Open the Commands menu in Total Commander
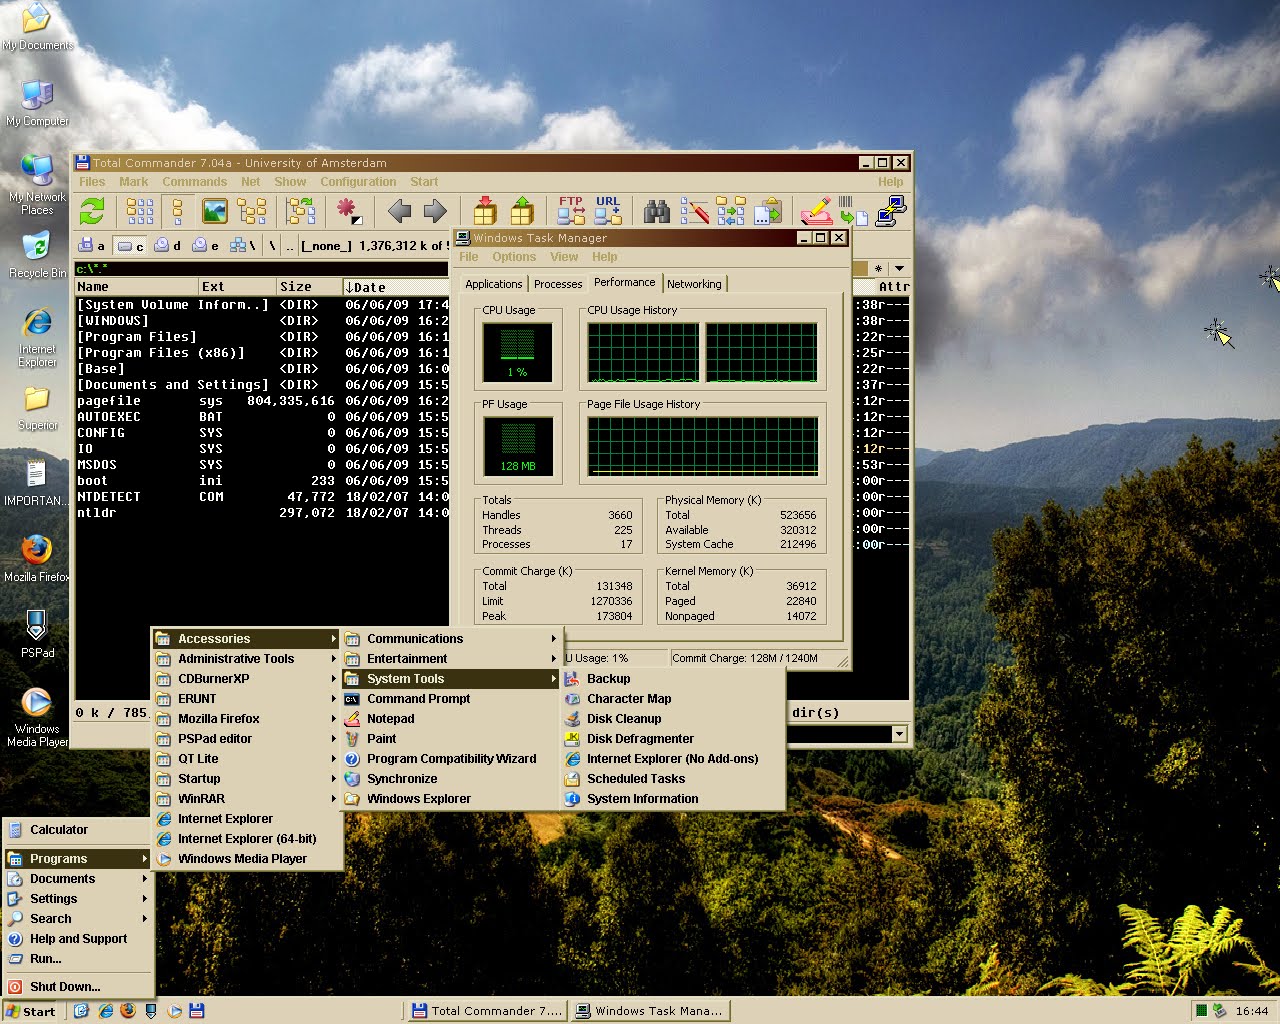 coord(195,182)
